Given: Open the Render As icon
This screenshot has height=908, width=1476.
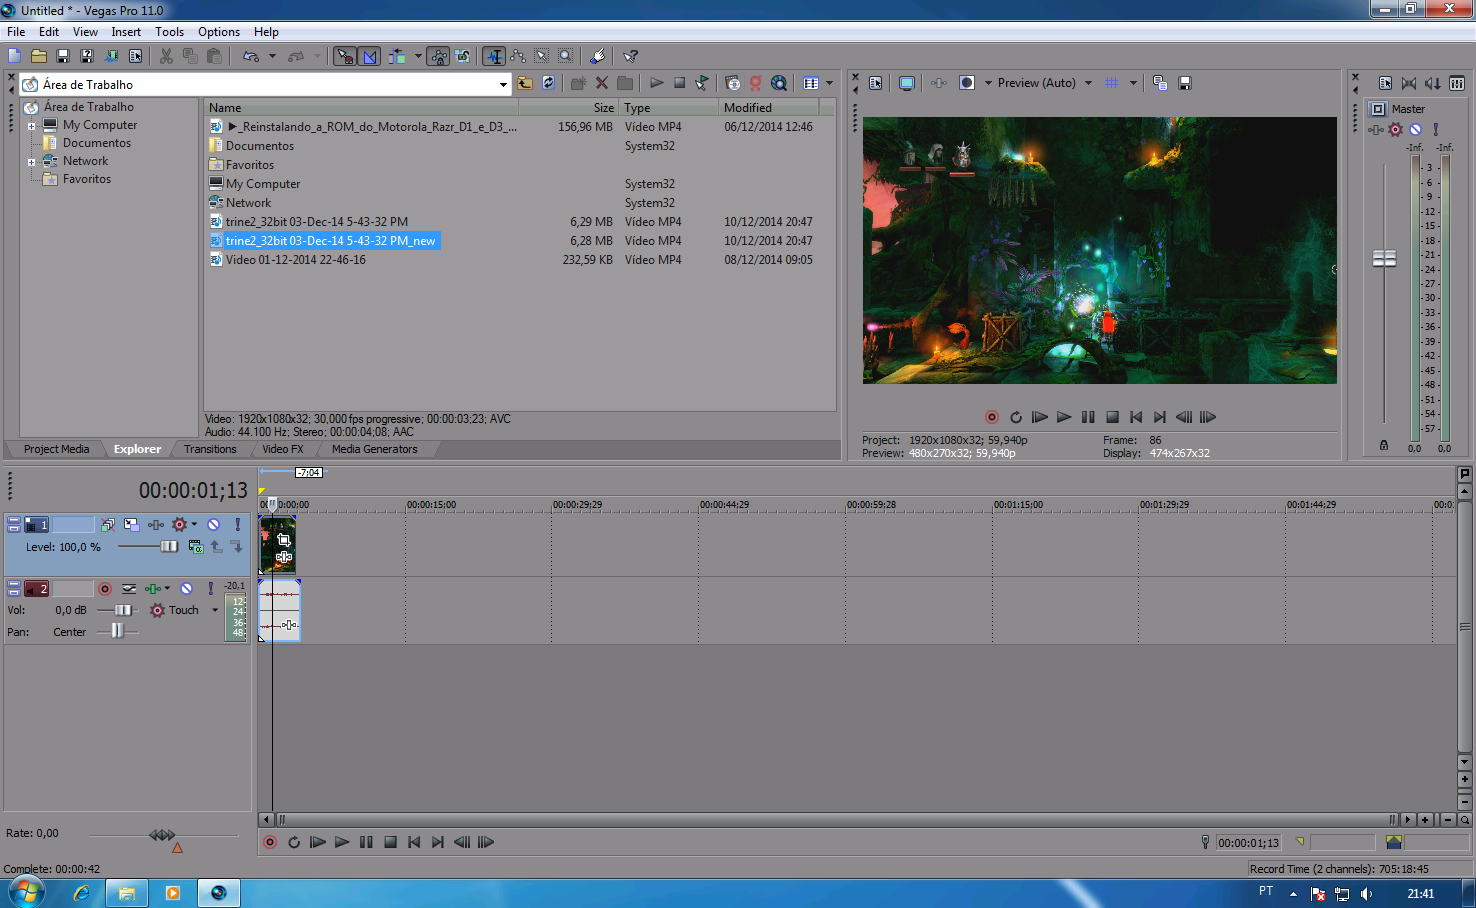Looking at the screenshot, I should click(111, 56).
